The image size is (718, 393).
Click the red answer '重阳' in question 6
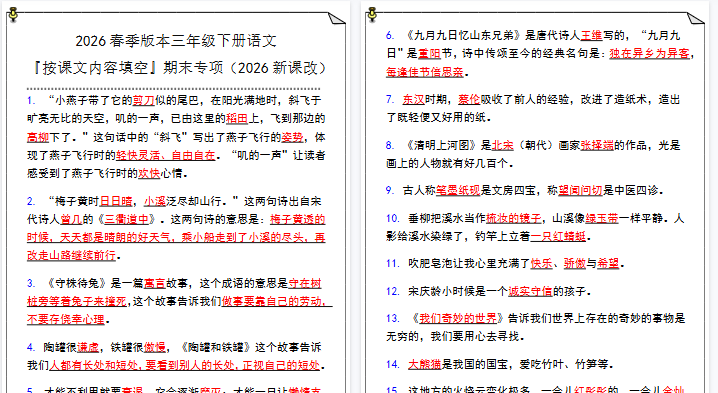pyautogui.click(x=430, y=54)
